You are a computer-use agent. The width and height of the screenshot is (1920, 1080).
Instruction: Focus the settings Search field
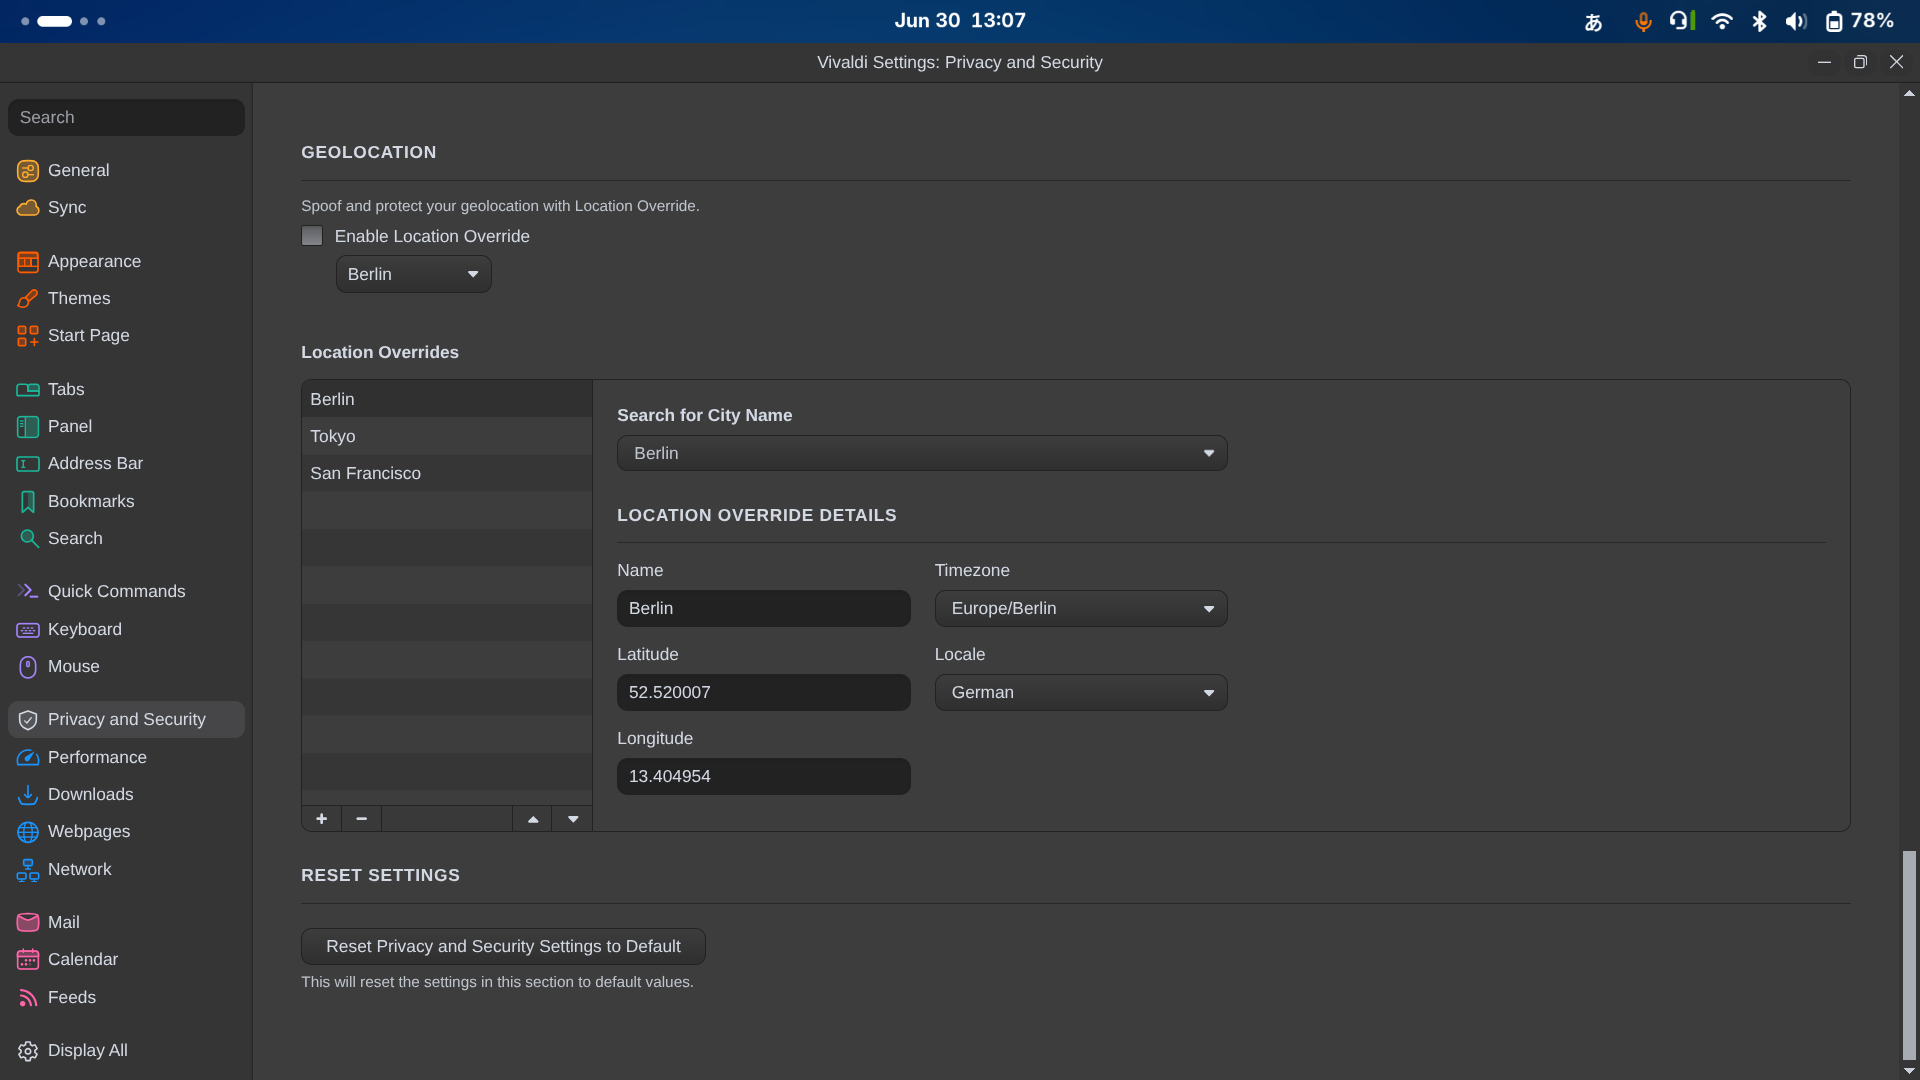pyautogui.click(x=126, y=117)
